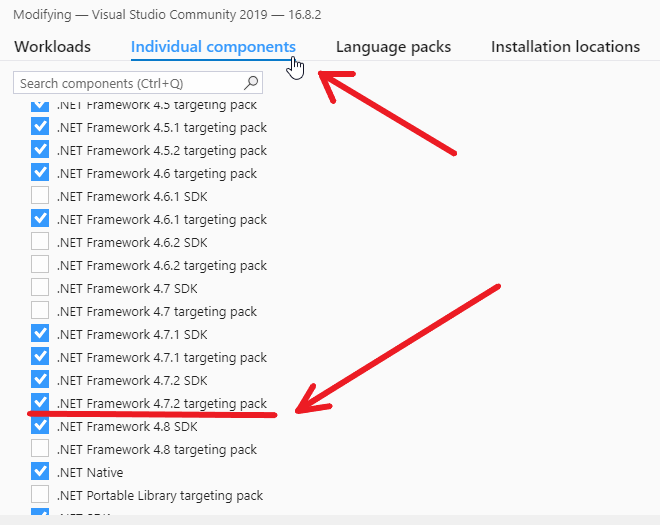Enable .NET Framework 4.7 targeting pack

pos(40,311)
